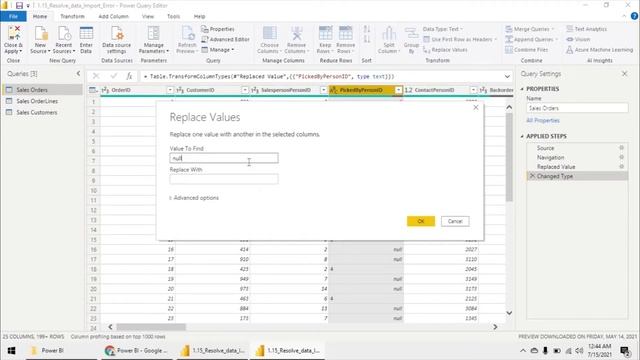The width and height of the screenshot is (640, 360).
Task: Click Cancel in Replace Values dialog
Action: [x=455, y=221]
